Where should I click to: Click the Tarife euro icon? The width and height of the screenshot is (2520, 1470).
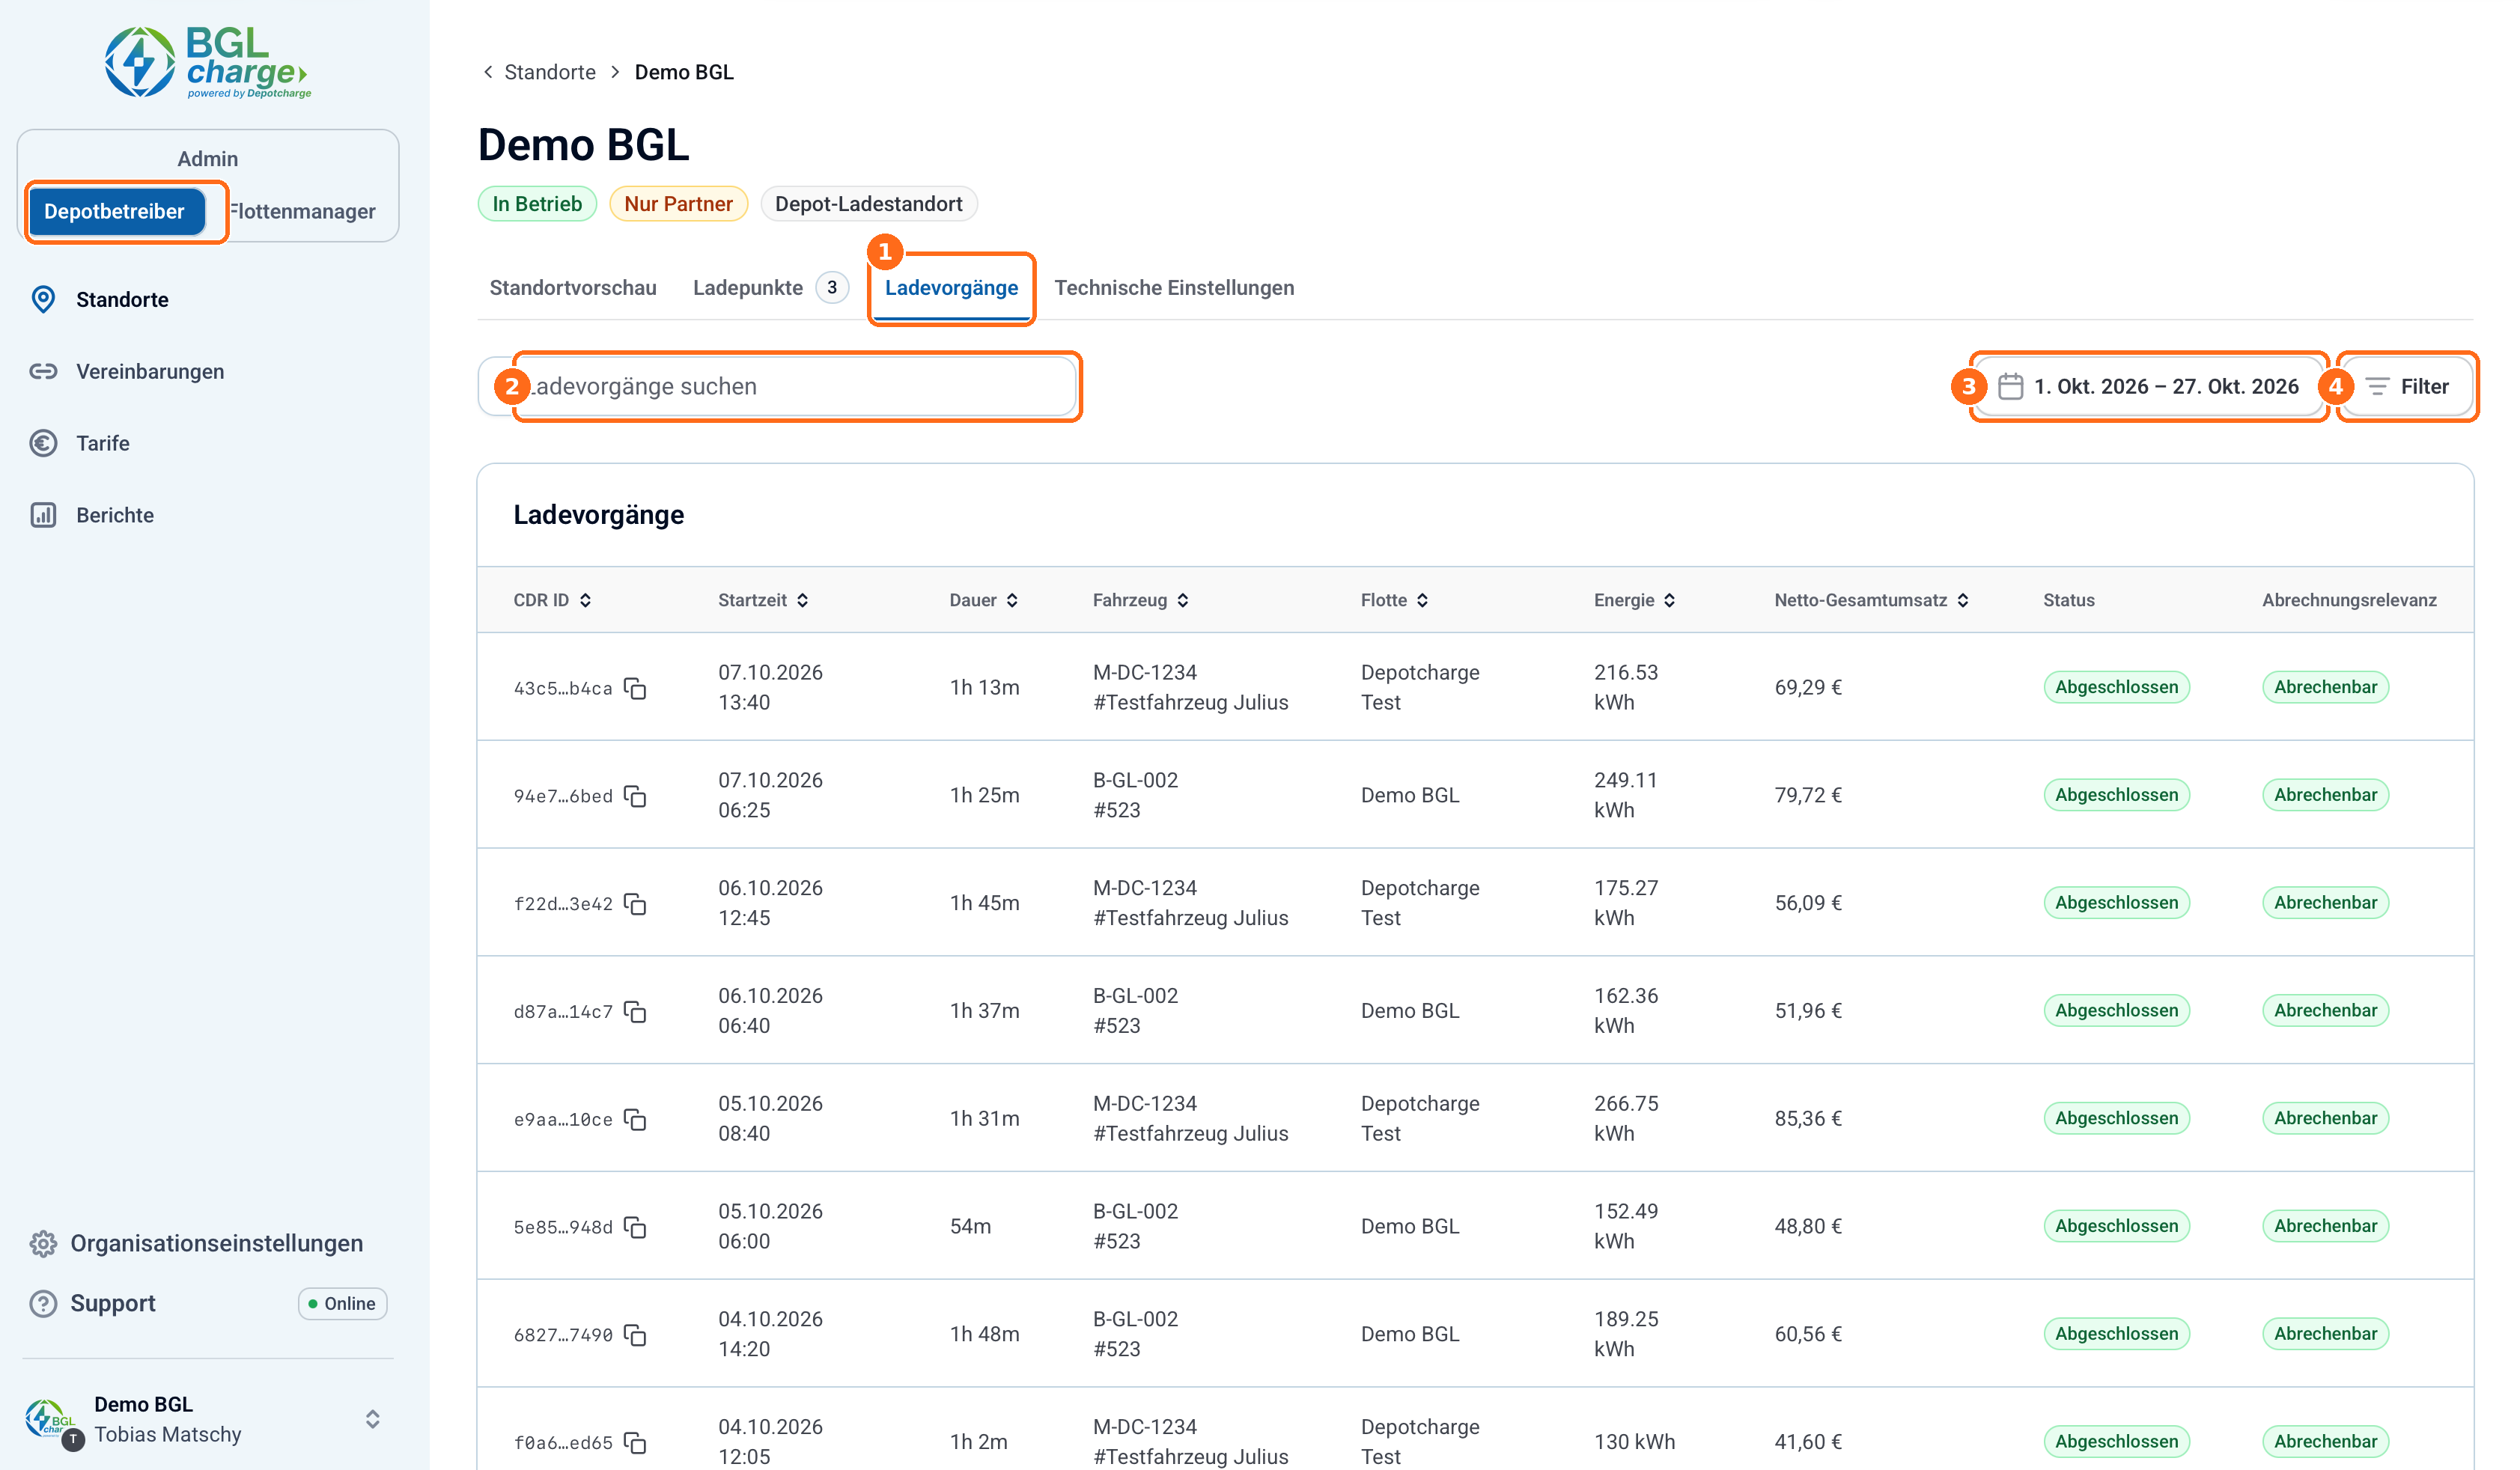tap(43, 443)
